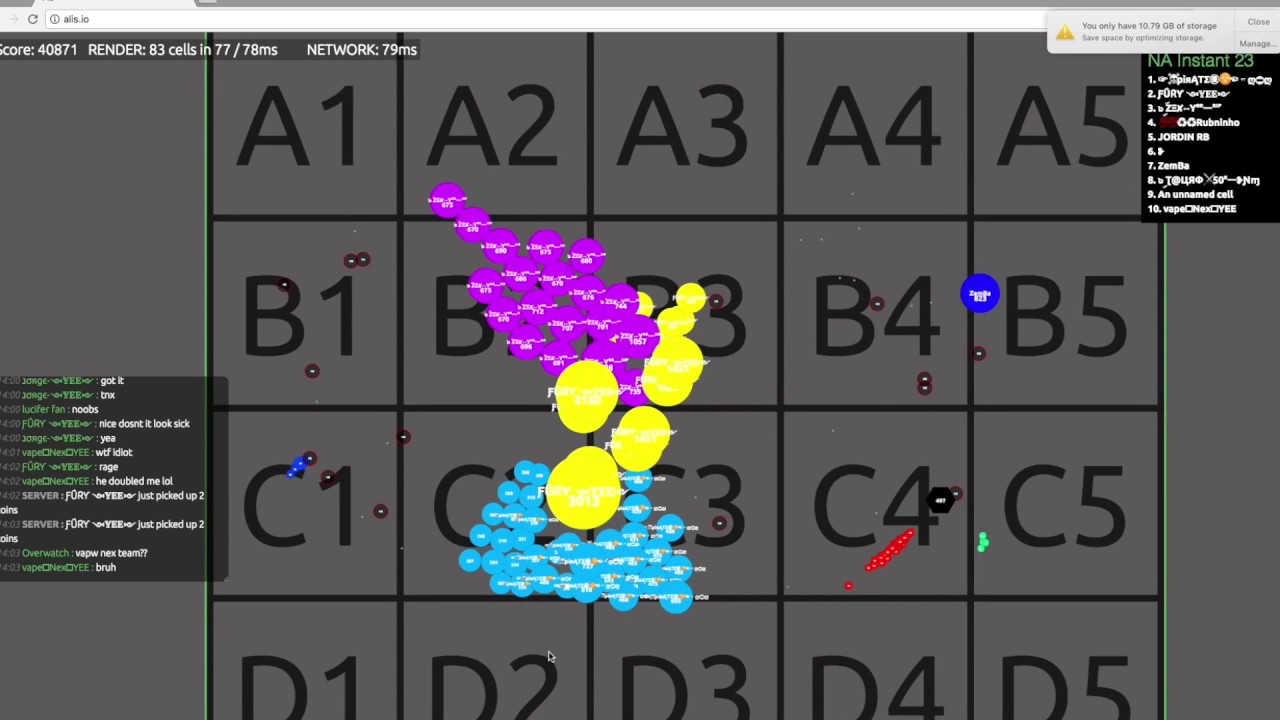Select leaderboard rank 8 entry
Screen dimensions: 1280x720
point(1204,180)
